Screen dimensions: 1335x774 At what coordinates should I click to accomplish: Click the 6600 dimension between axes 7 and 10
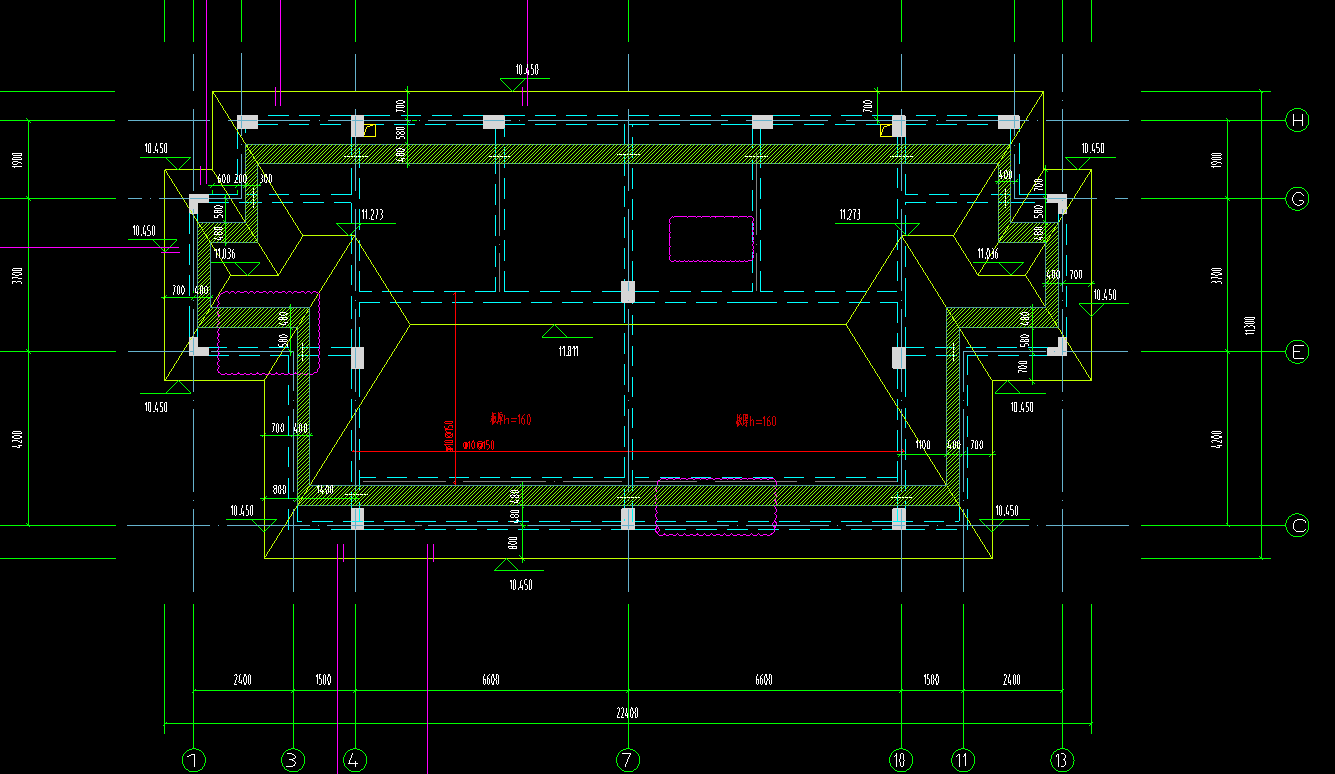[763, 680]
